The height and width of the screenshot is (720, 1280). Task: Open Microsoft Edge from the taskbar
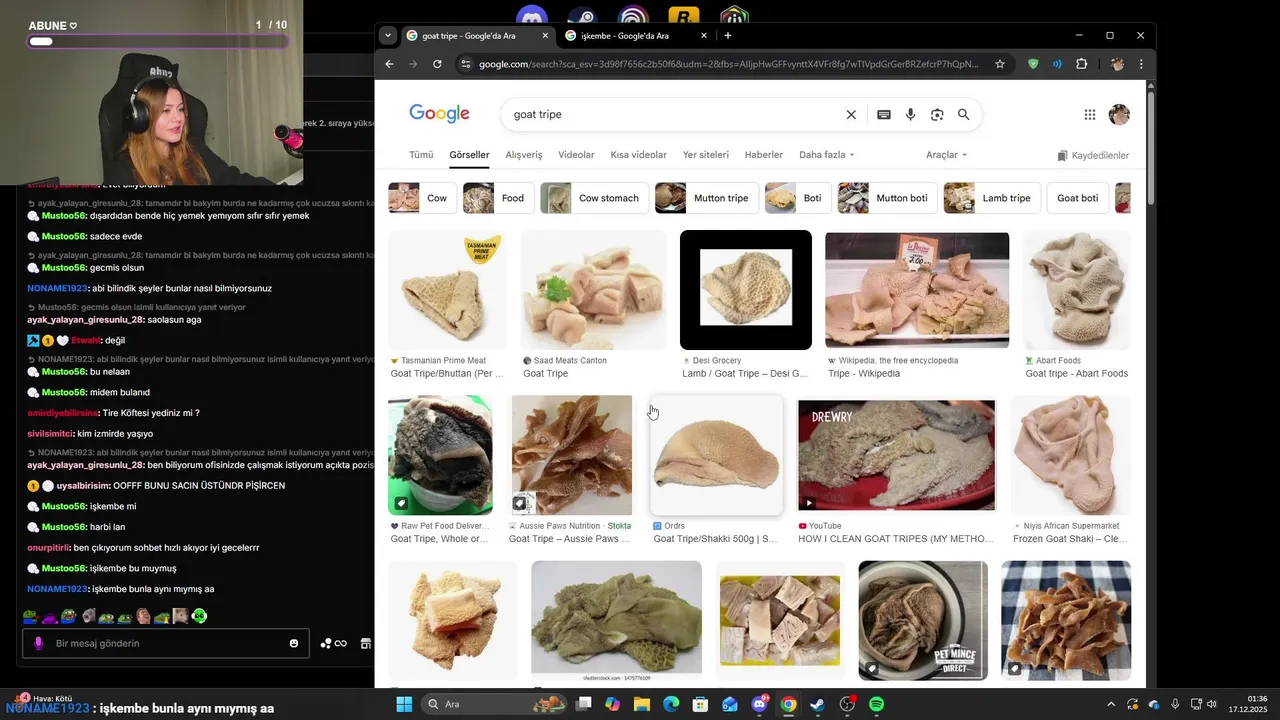coord(671,704)
